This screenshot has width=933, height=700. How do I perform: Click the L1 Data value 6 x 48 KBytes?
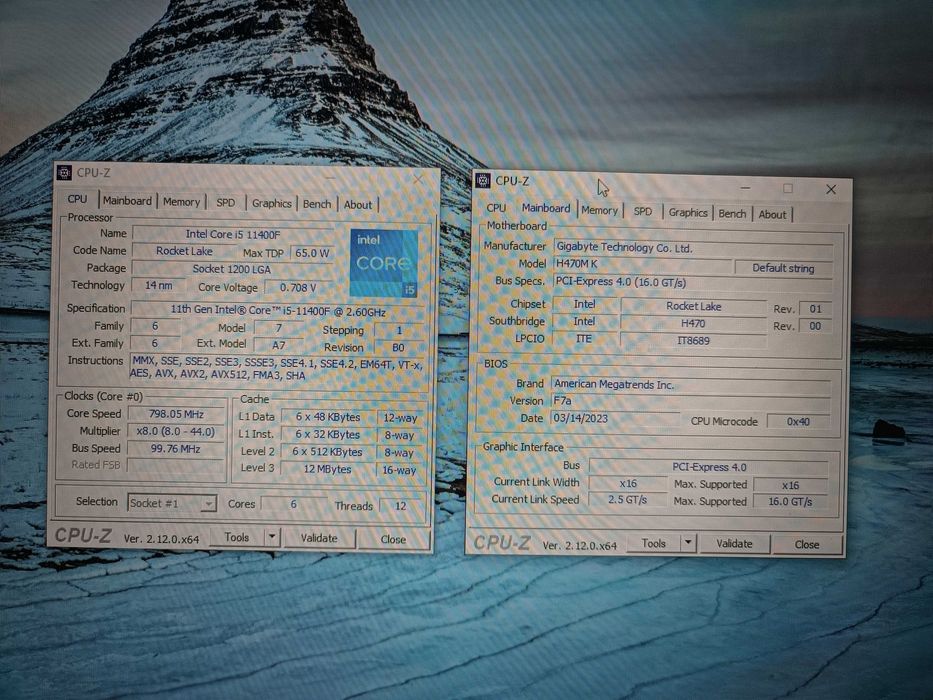(328, 417)
